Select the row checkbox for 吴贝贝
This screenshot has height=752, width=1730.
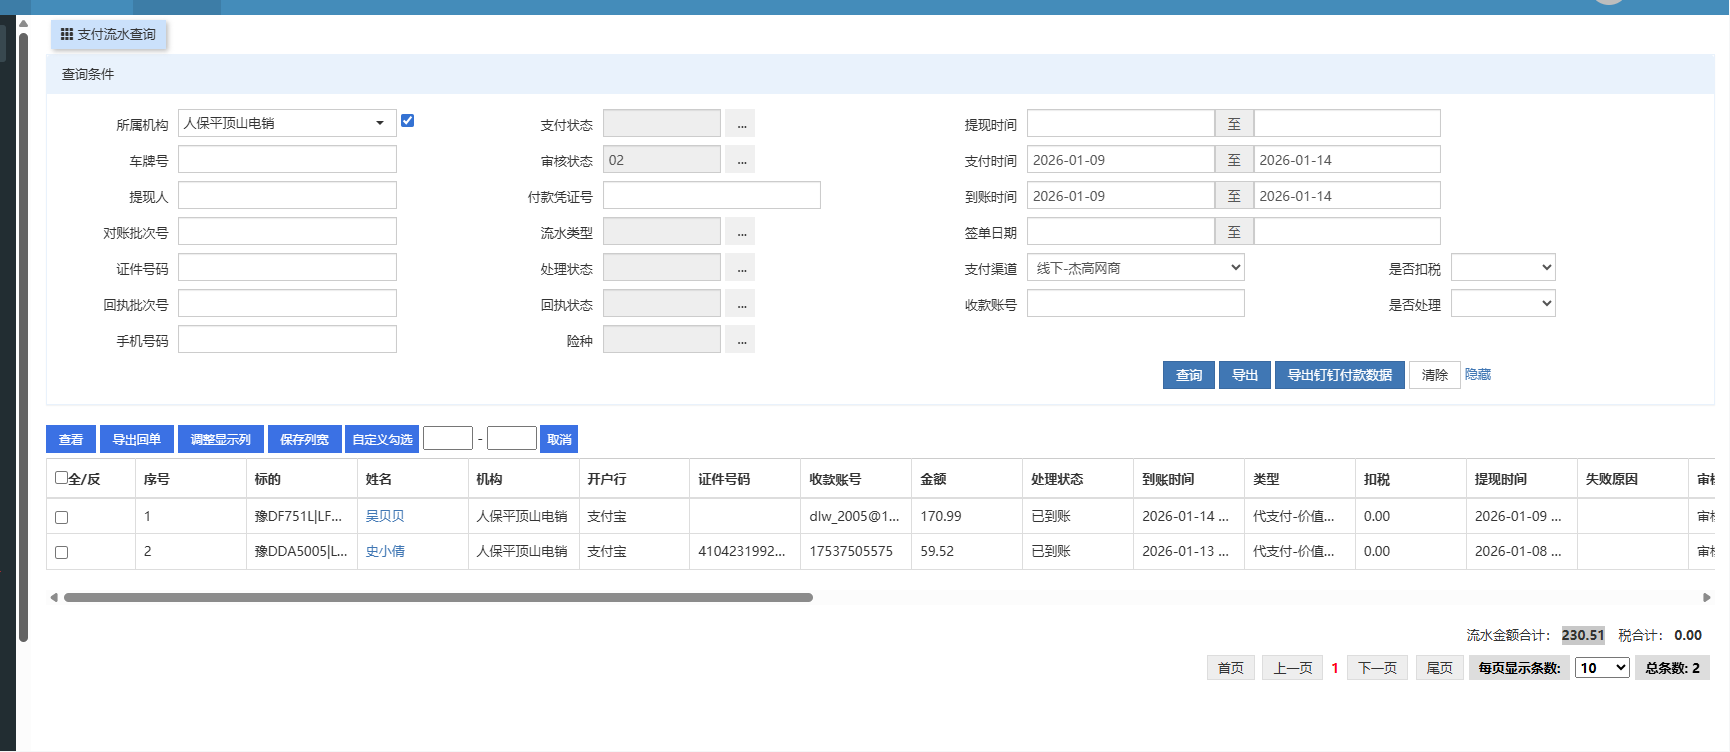61,517
